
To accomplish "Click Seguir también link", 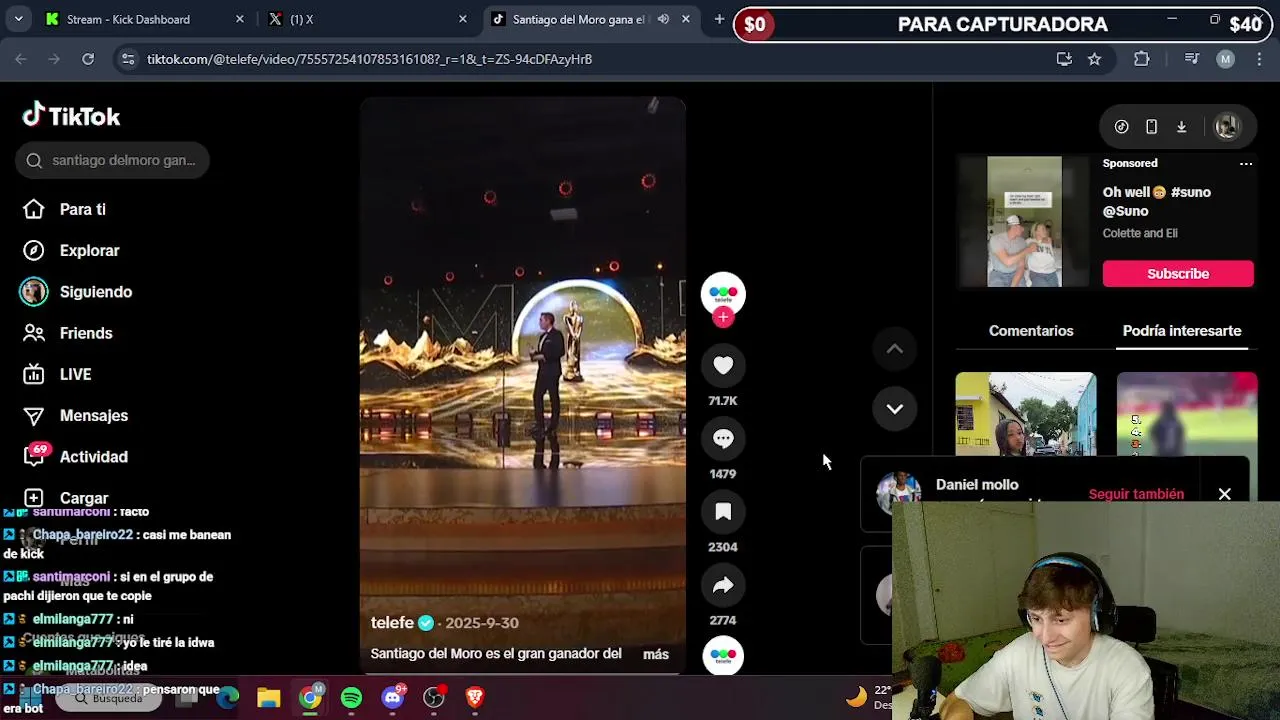I will pos(1136,494).
